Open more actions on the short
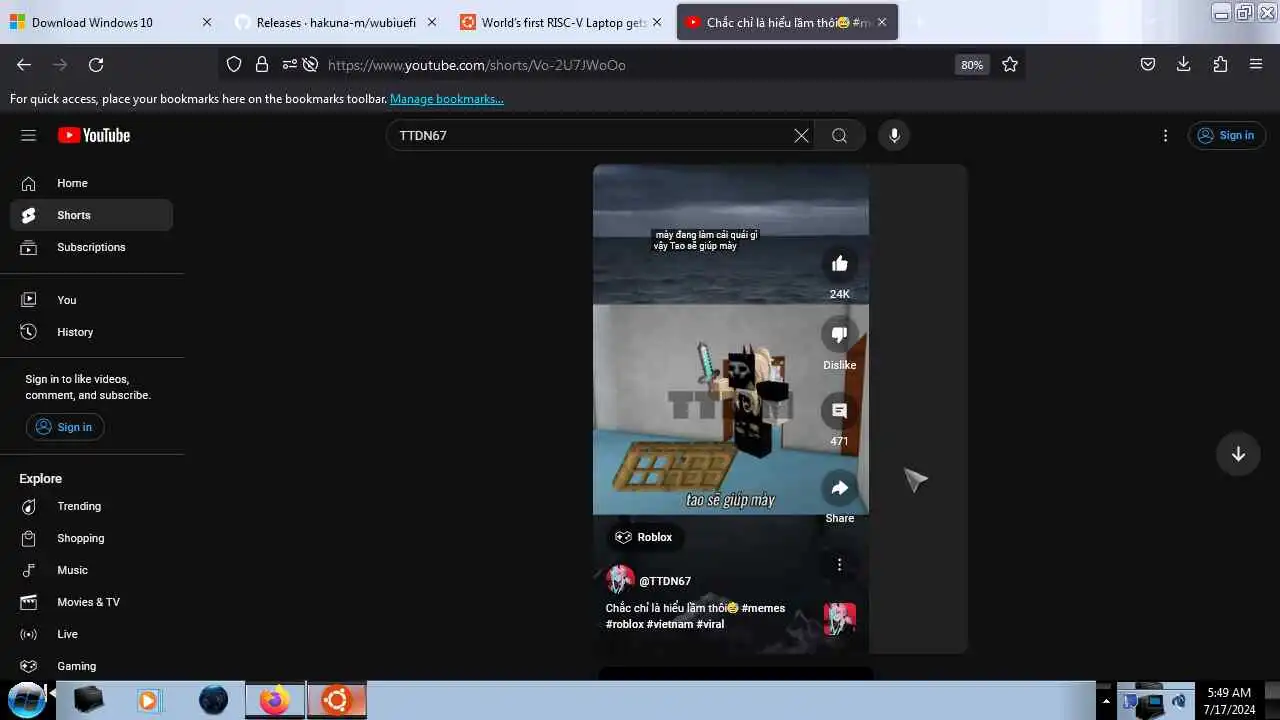 [839, 565]
